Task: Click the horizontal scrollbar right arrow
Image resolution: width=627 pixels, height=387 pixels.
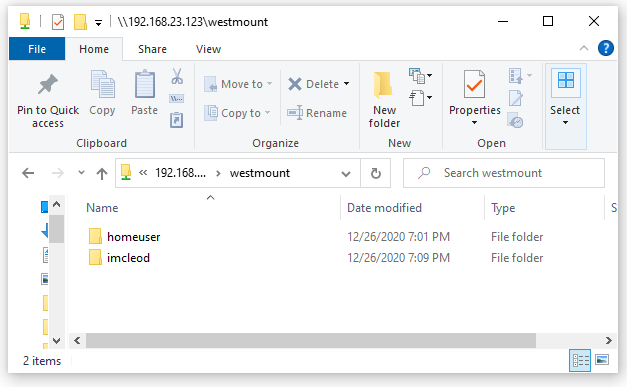Action: (x=608, y=341)
